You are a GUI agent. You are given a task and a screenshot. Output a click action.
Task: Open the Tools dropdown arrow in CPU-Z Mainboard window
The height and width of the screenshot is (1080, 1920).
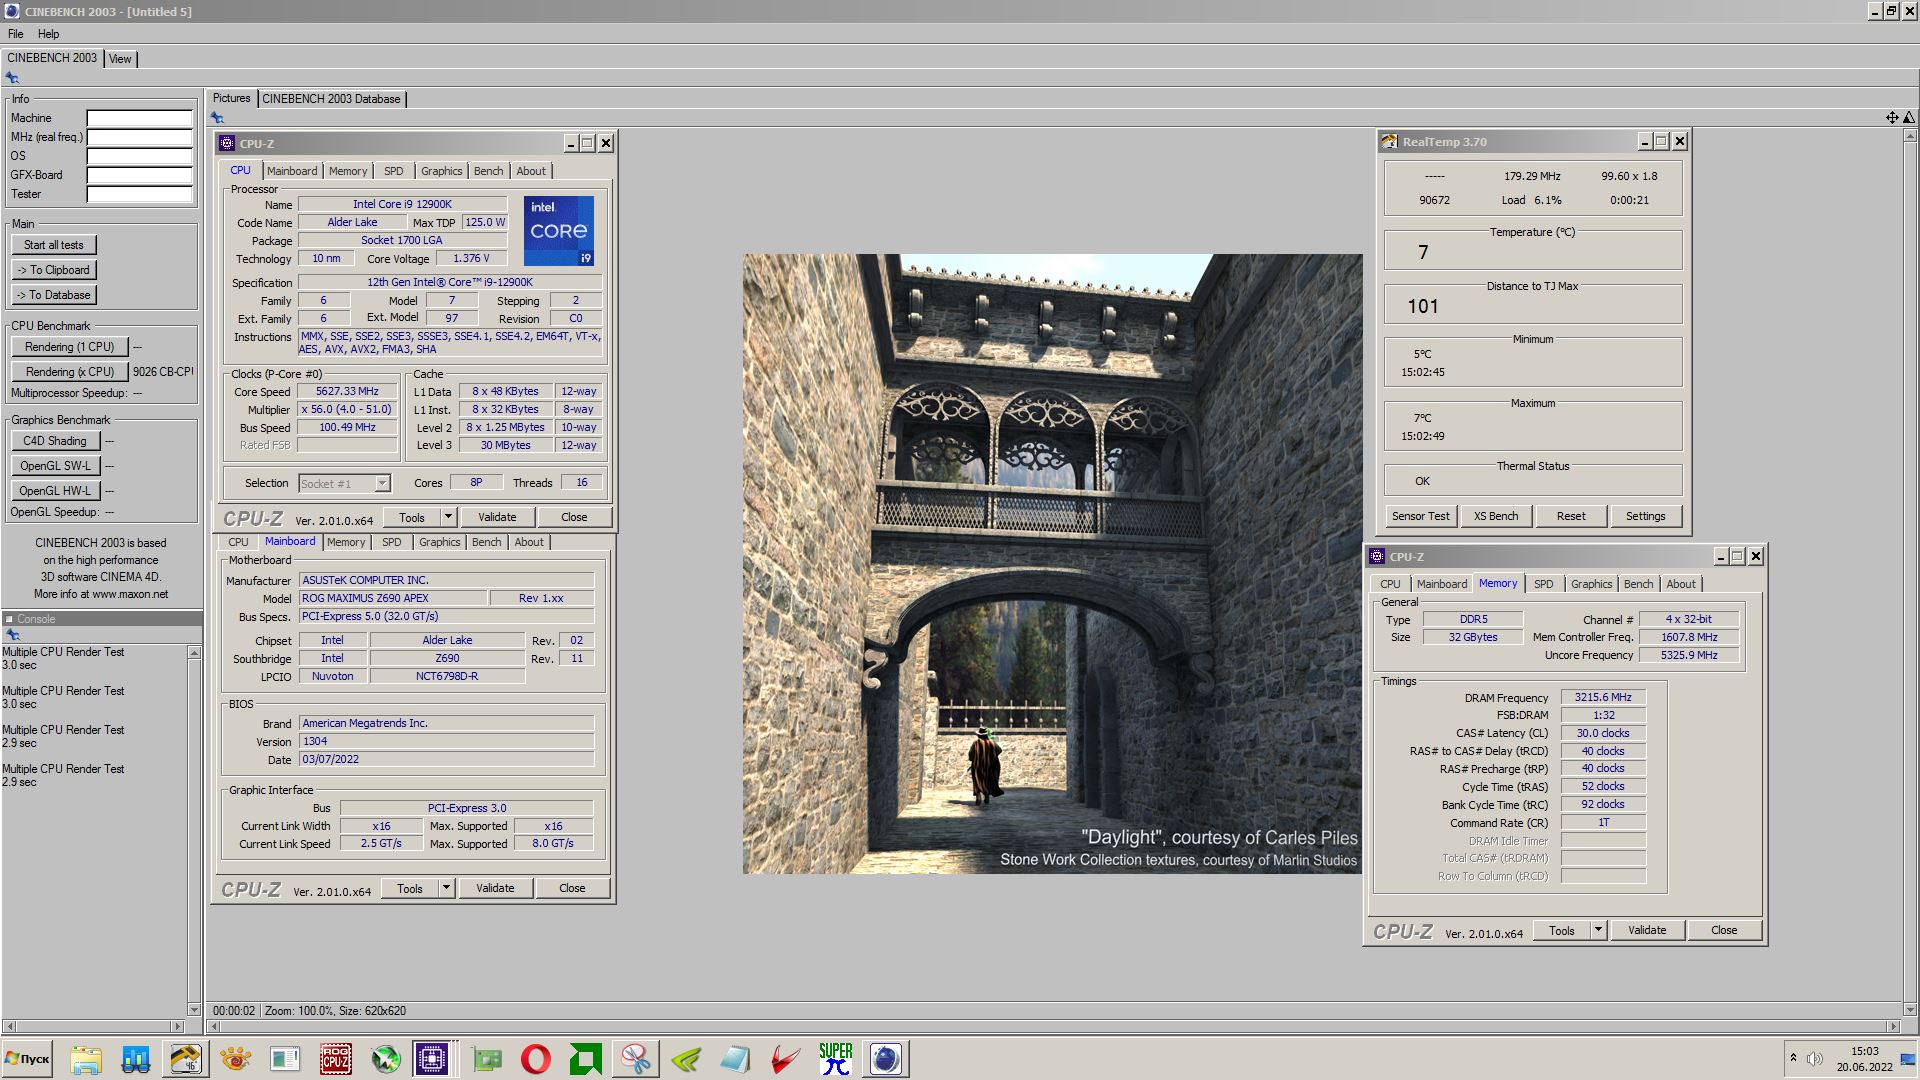coord(447,888)
